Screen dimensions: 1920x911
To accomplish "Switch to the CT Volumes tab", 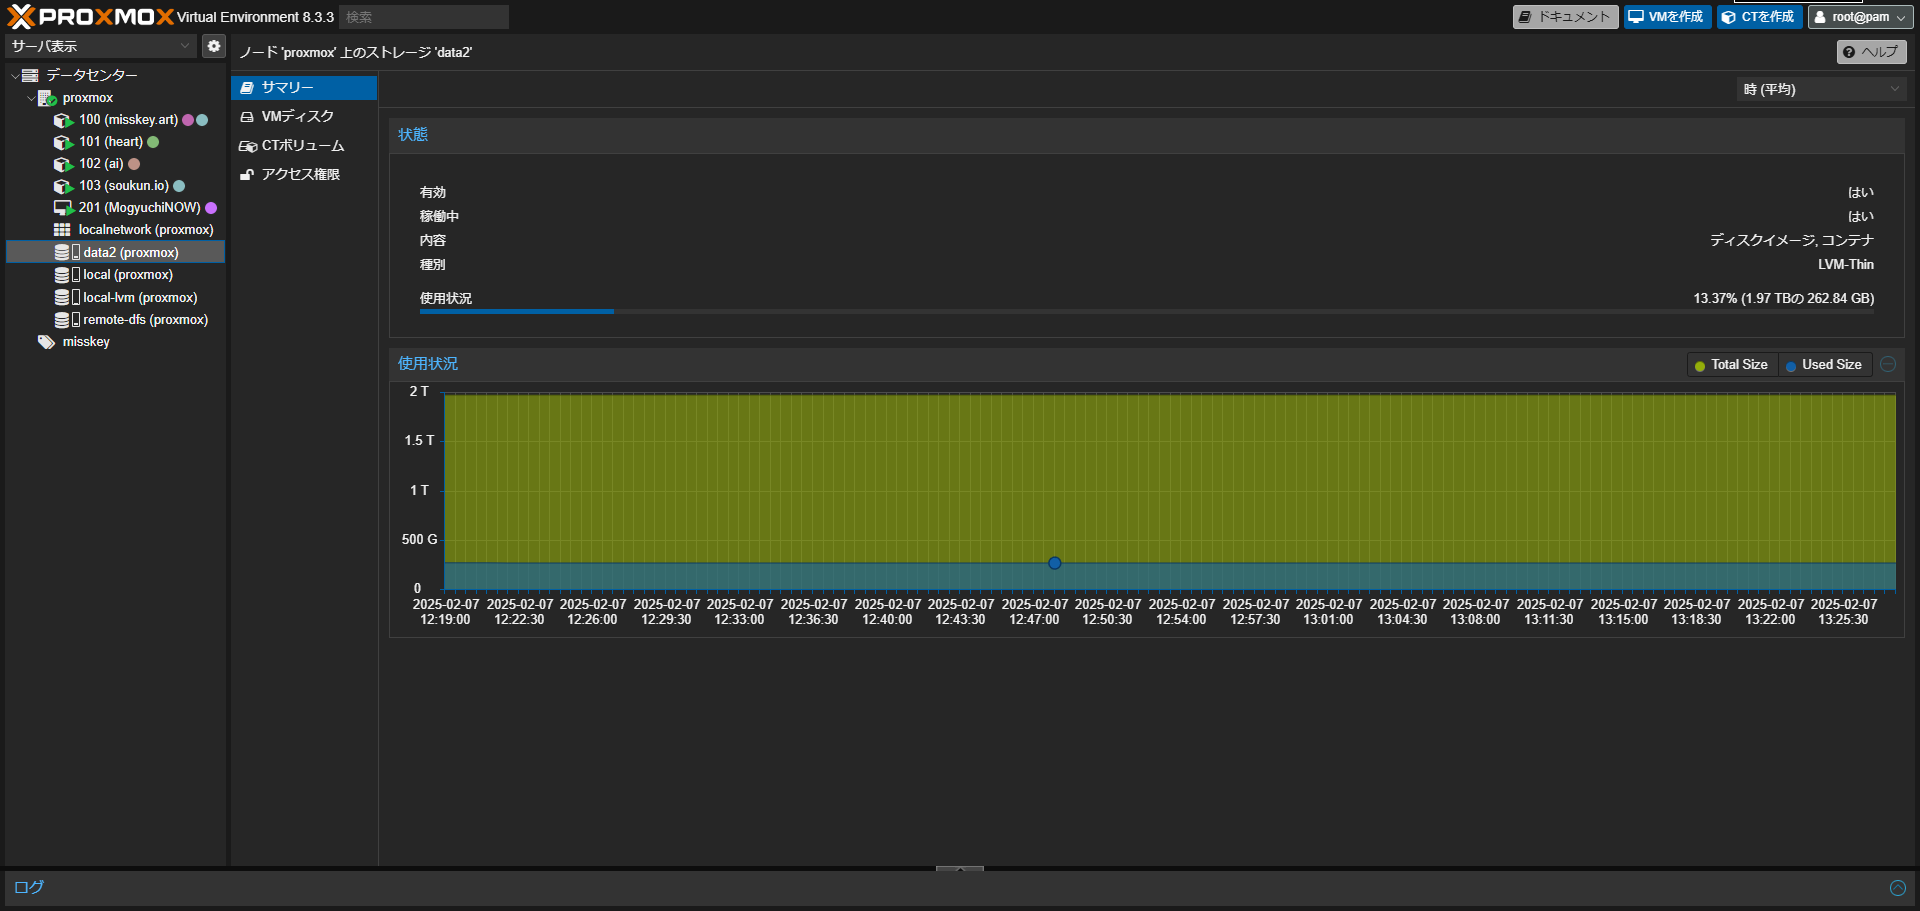I will click(302, 146).
